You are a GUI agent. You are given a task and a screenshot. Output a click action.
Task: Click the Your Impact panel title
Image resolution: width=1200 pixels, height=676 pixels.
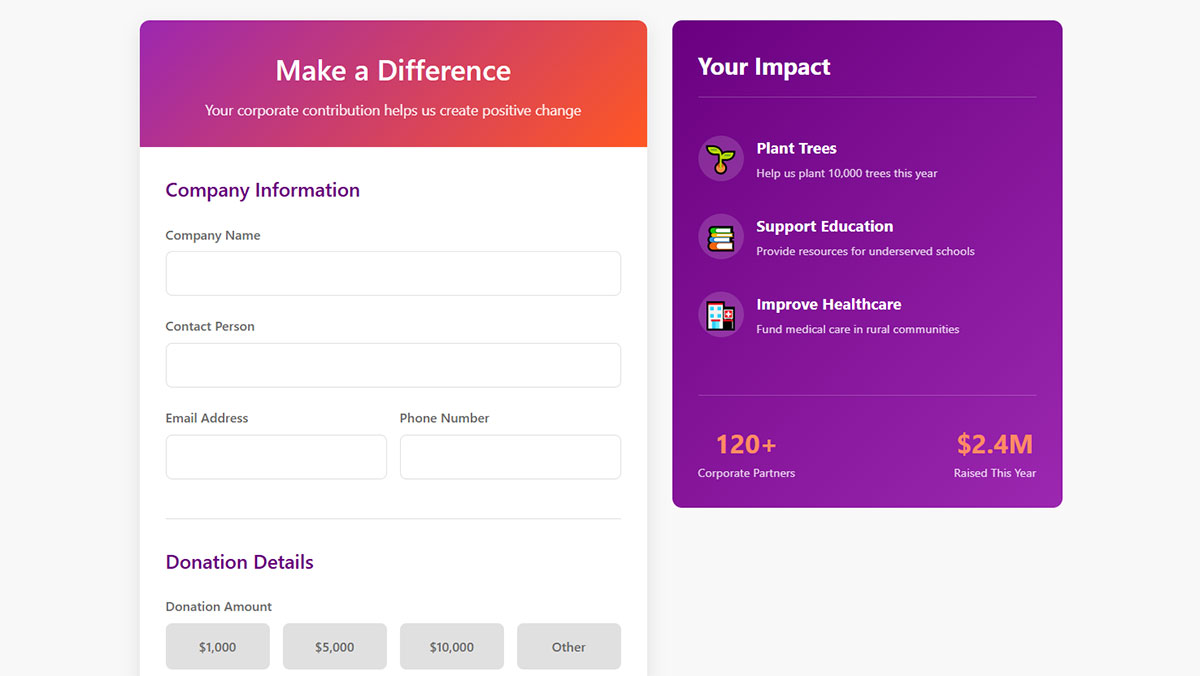pyautogui.click(x=764, y=67)
